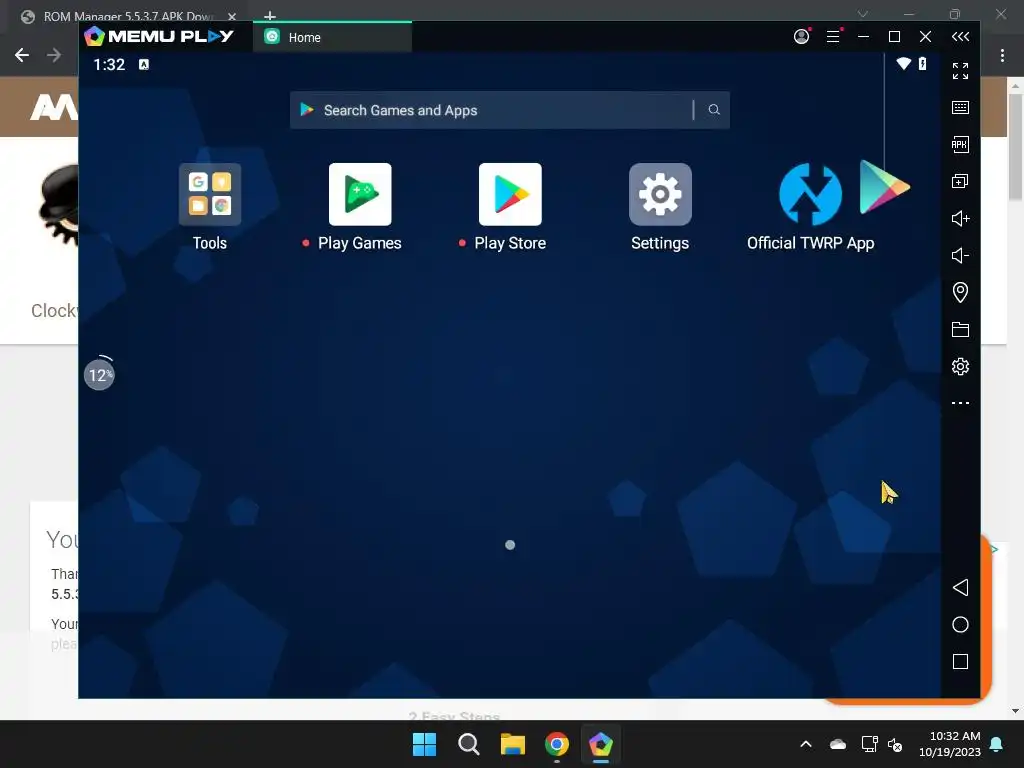Go back in Chrome browser
The image size is (1024, 768).
click(x=22, y=56)
